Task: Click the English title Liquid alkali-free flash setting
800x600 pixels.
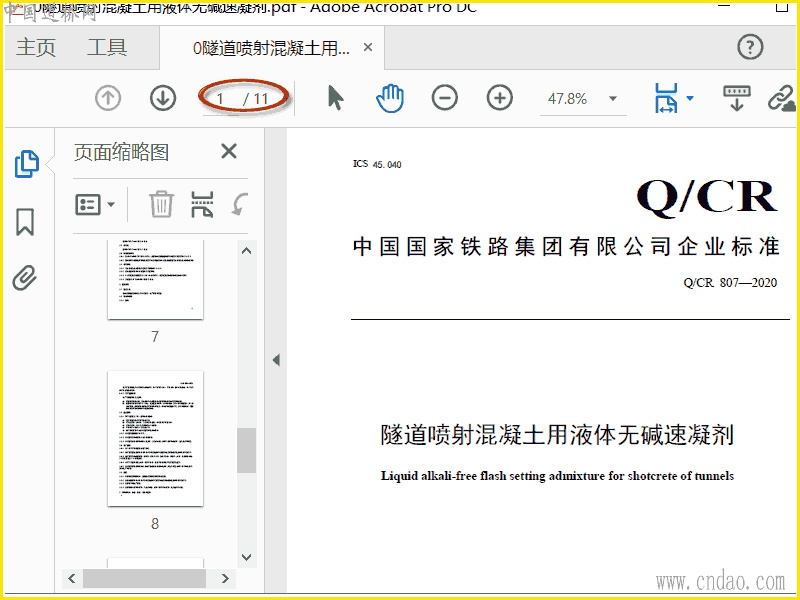Action: pos(557,476)
